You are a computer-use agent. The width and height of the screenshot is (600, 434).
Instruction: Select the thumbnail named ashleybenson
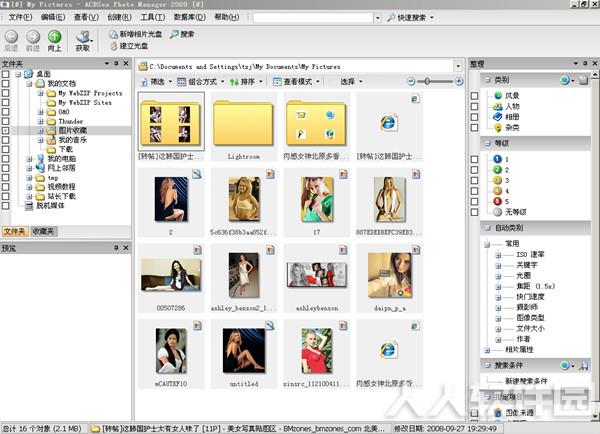[x=316, y=278]
